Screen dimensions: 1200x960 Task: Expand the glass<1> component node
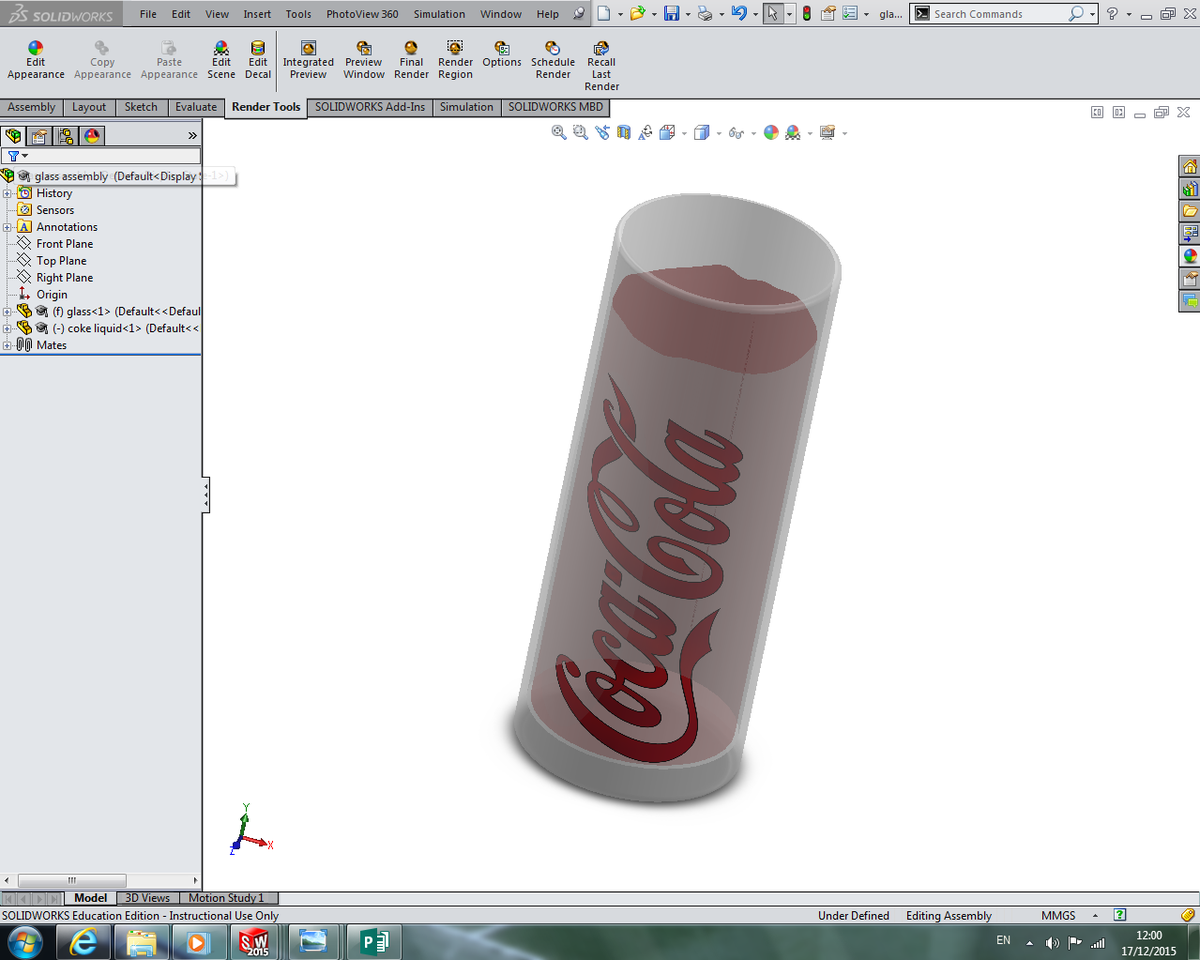pyautogui.click(x=7, y=311)
